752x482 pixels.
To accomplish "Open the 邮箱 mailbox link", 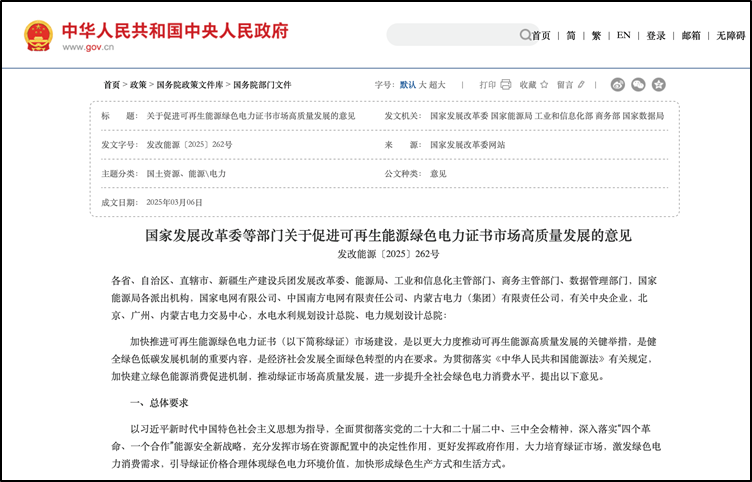I will [691, 35].
